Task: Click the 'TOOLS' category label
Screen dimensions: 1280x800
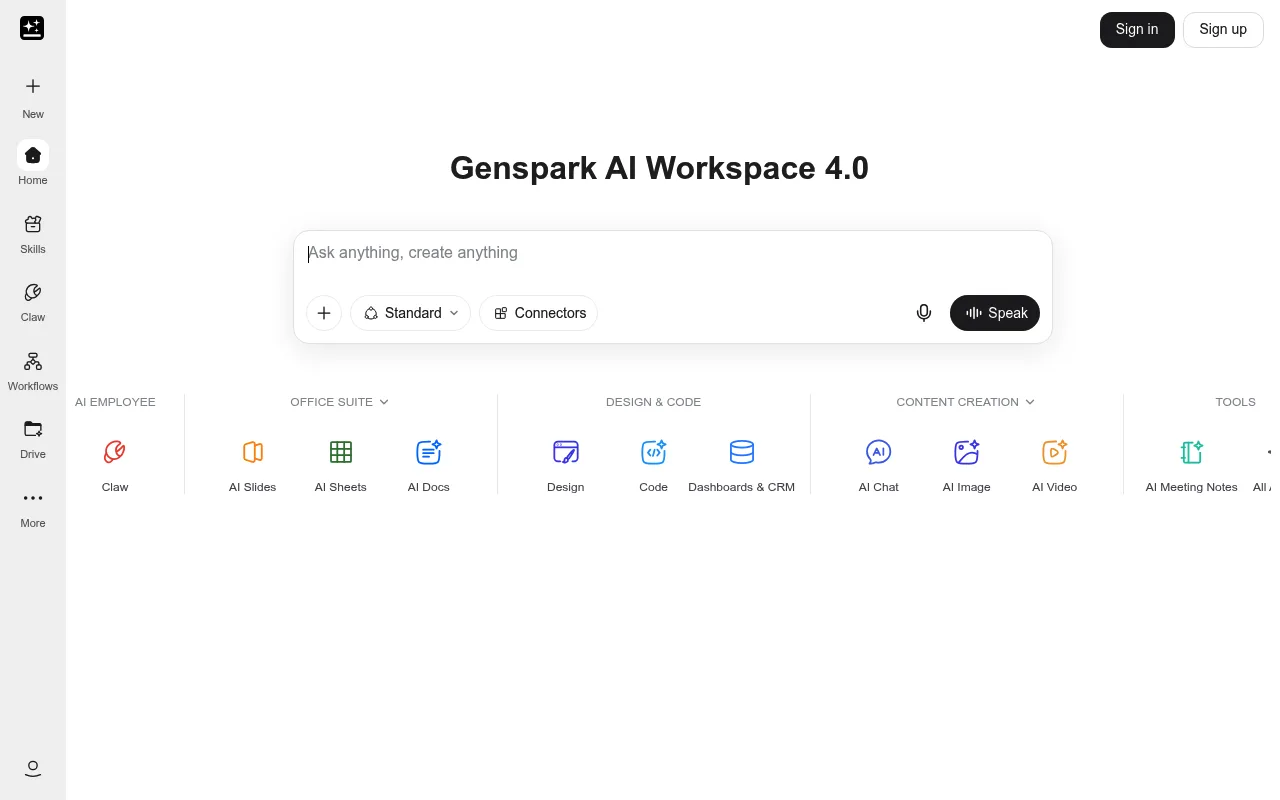Action: tap(1236, 402)
